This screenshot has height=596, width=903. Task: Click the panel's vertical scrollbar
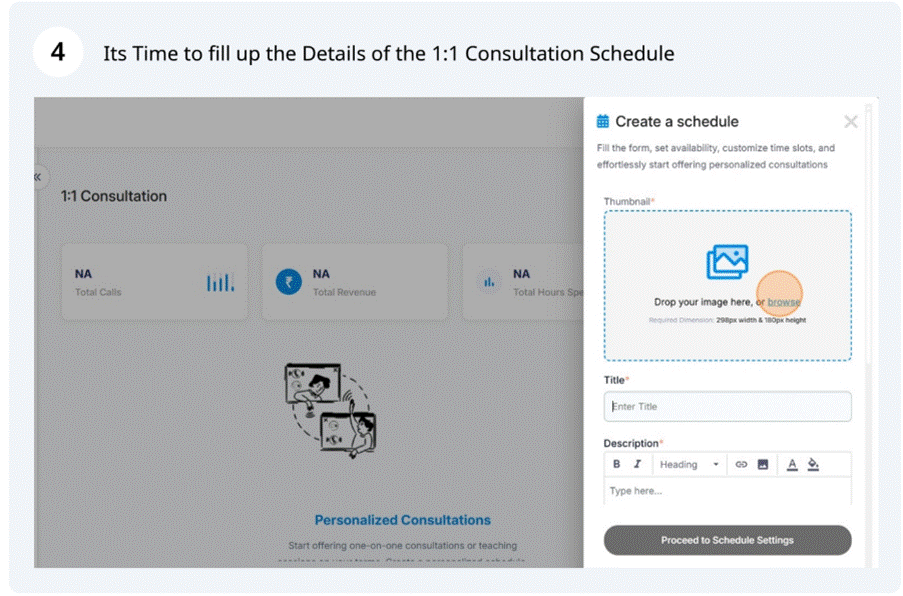(868, 250)
